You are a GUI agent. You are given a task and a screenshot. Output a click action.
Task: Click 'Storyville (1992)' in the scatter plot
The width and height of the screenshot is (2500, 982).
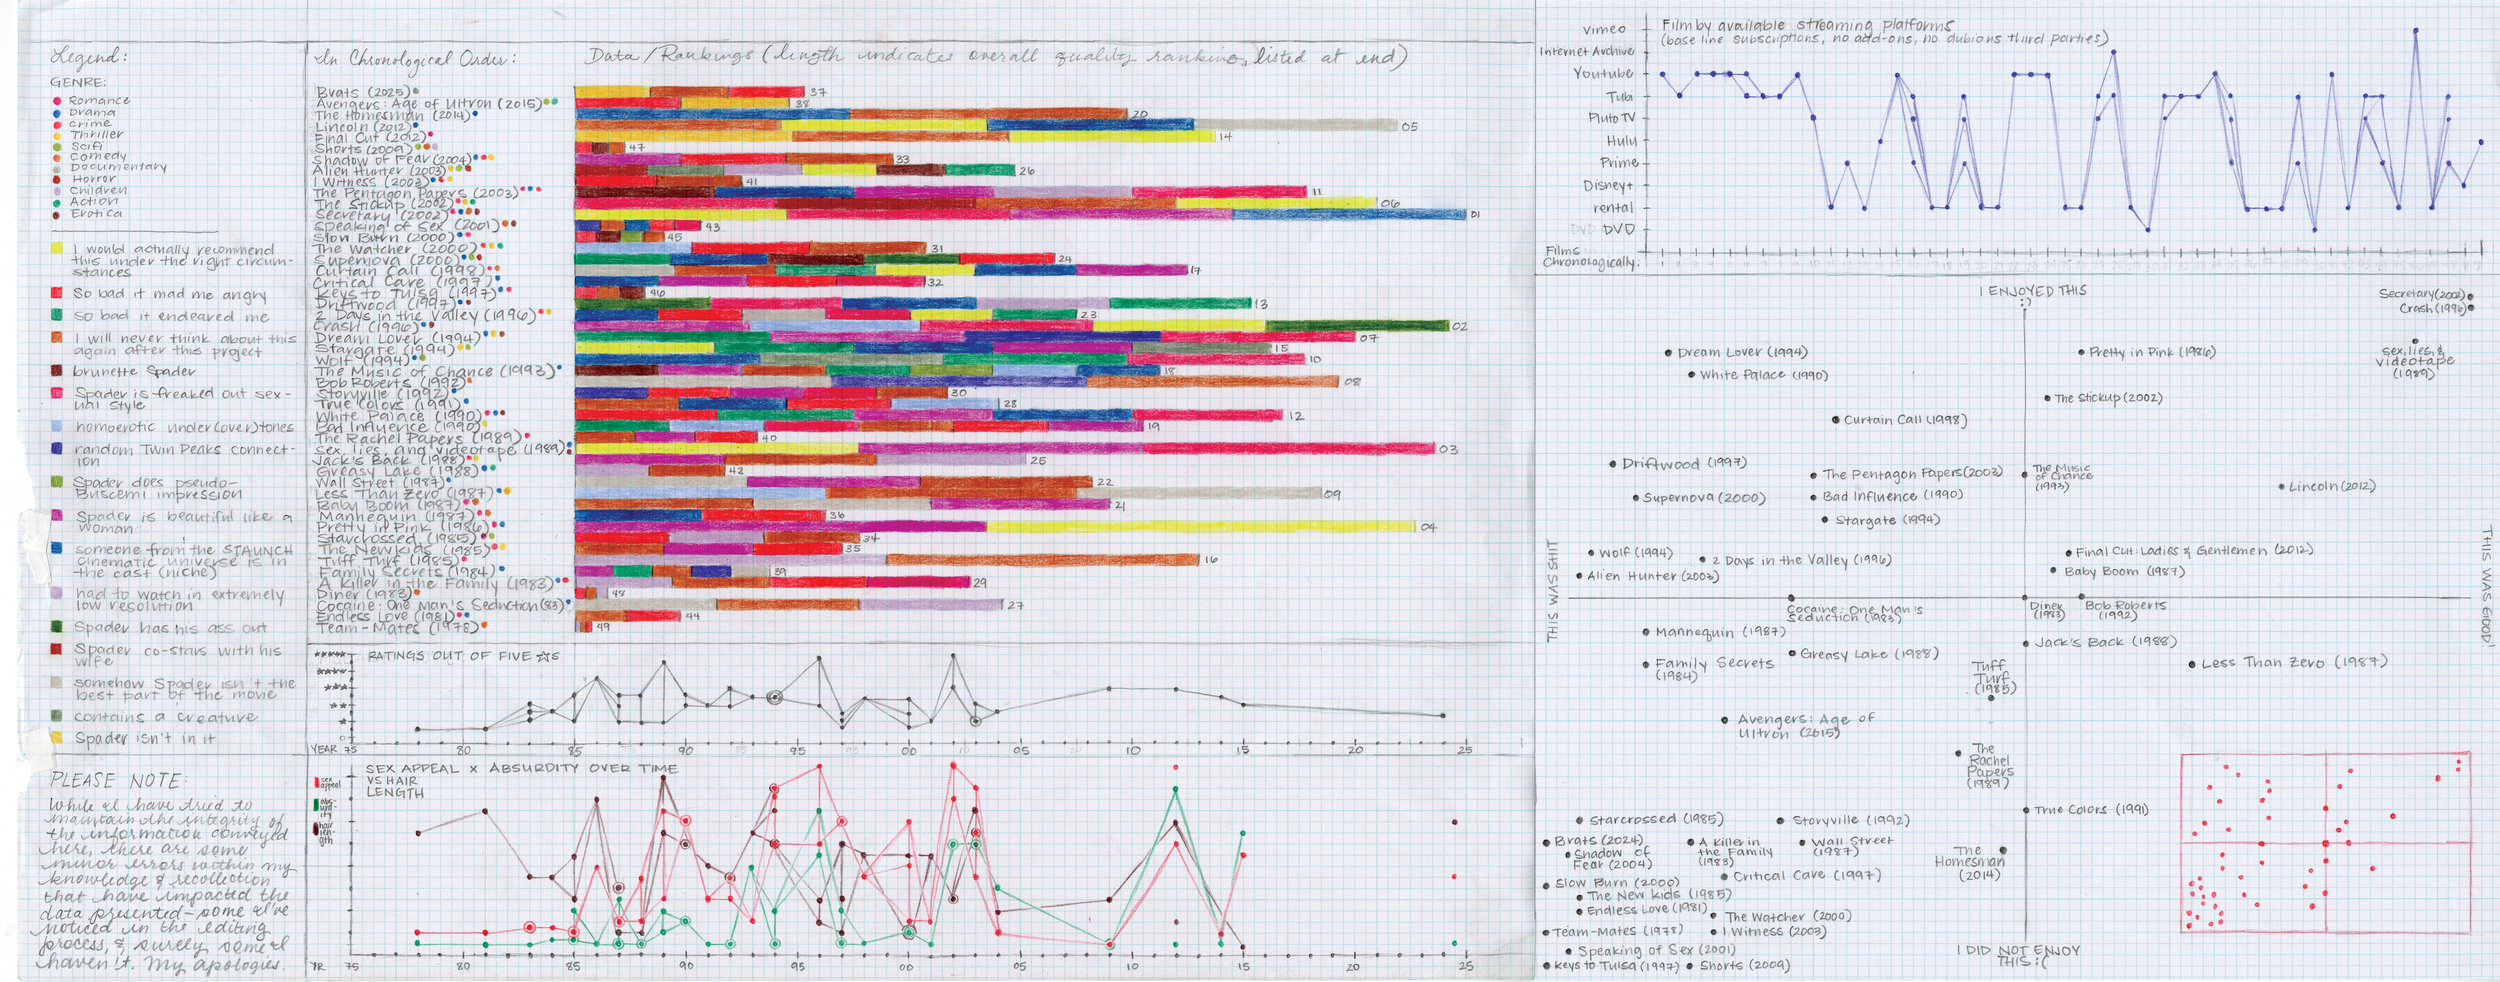[1851, 820]
